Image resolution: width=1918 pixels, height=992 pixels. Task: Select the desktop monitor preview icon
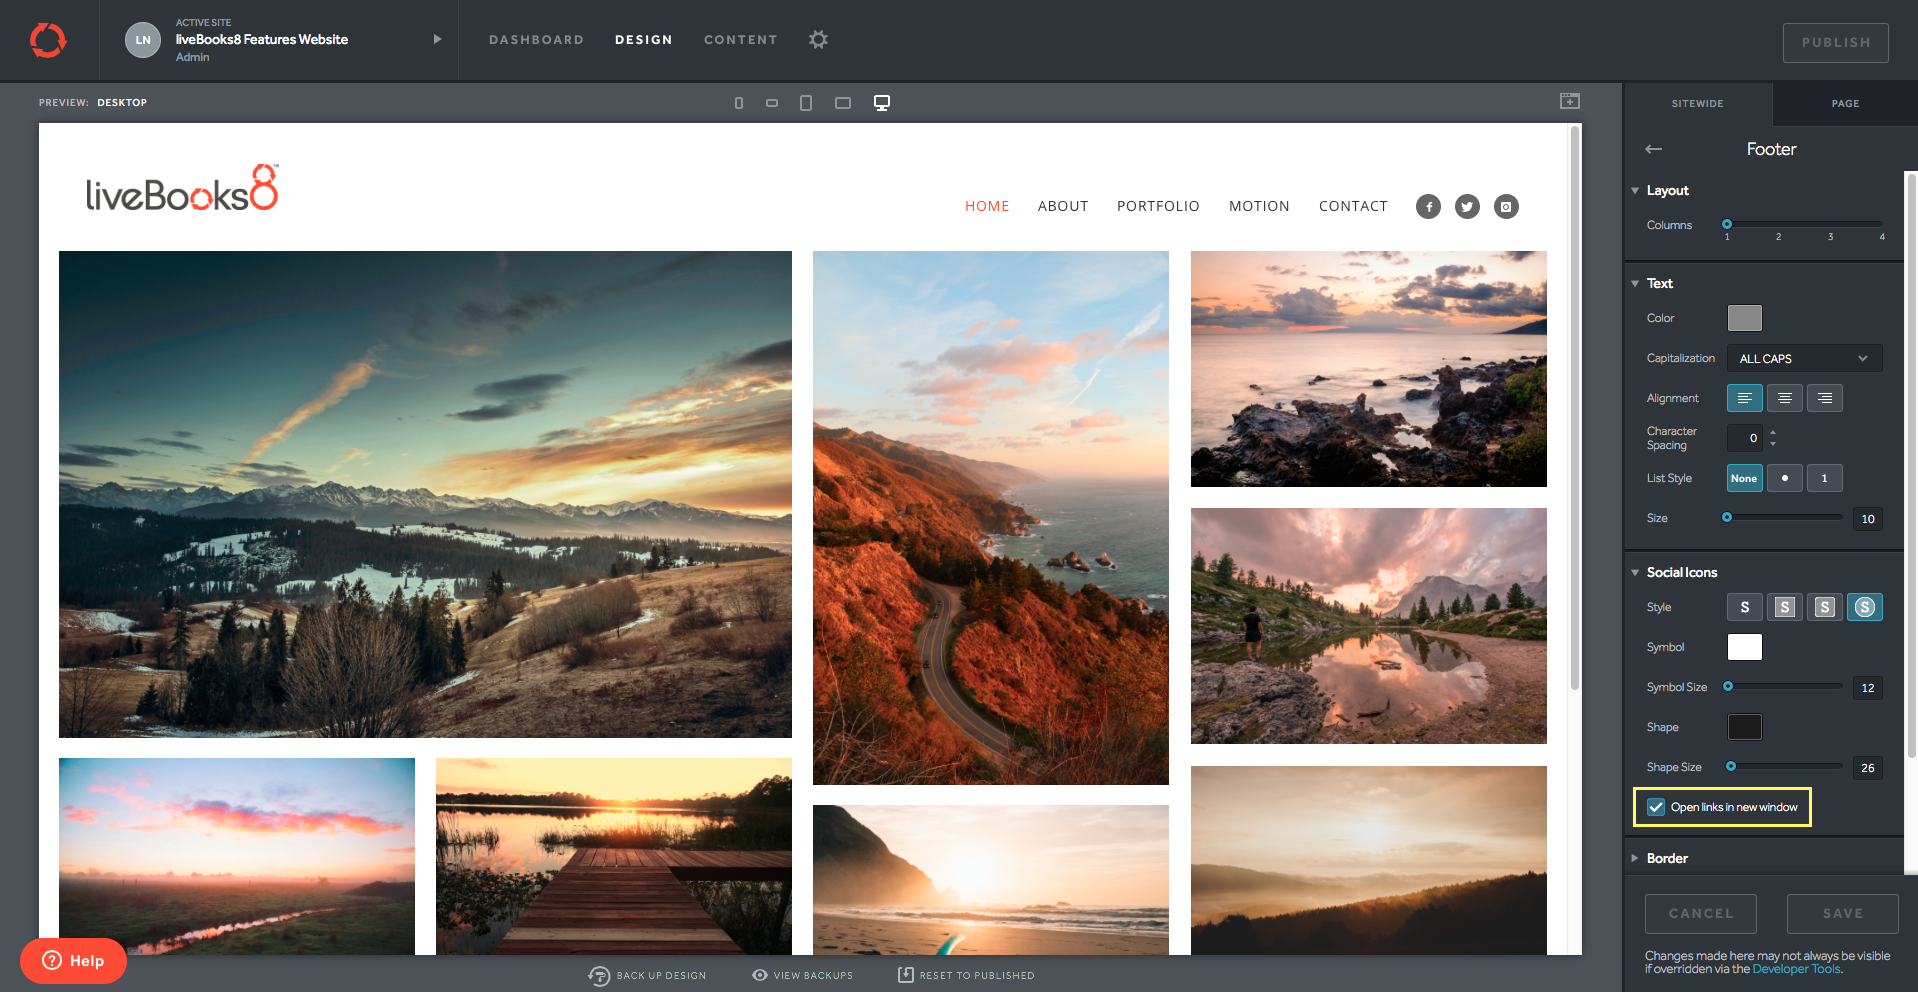pyautogui.click(x=882, y=103)
